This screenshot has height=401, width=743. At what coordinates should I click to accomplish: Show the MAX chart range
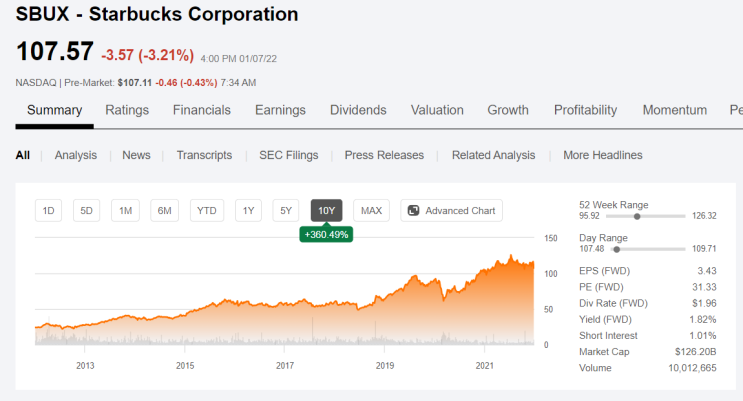coord(372,210)
